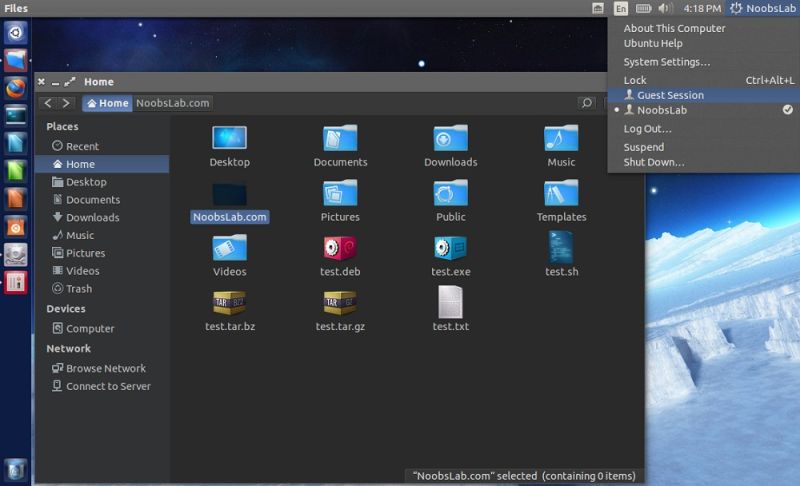800x486 pixels.
Task: Select the NoobsLab.com folder icon
Action: (230, 194)
